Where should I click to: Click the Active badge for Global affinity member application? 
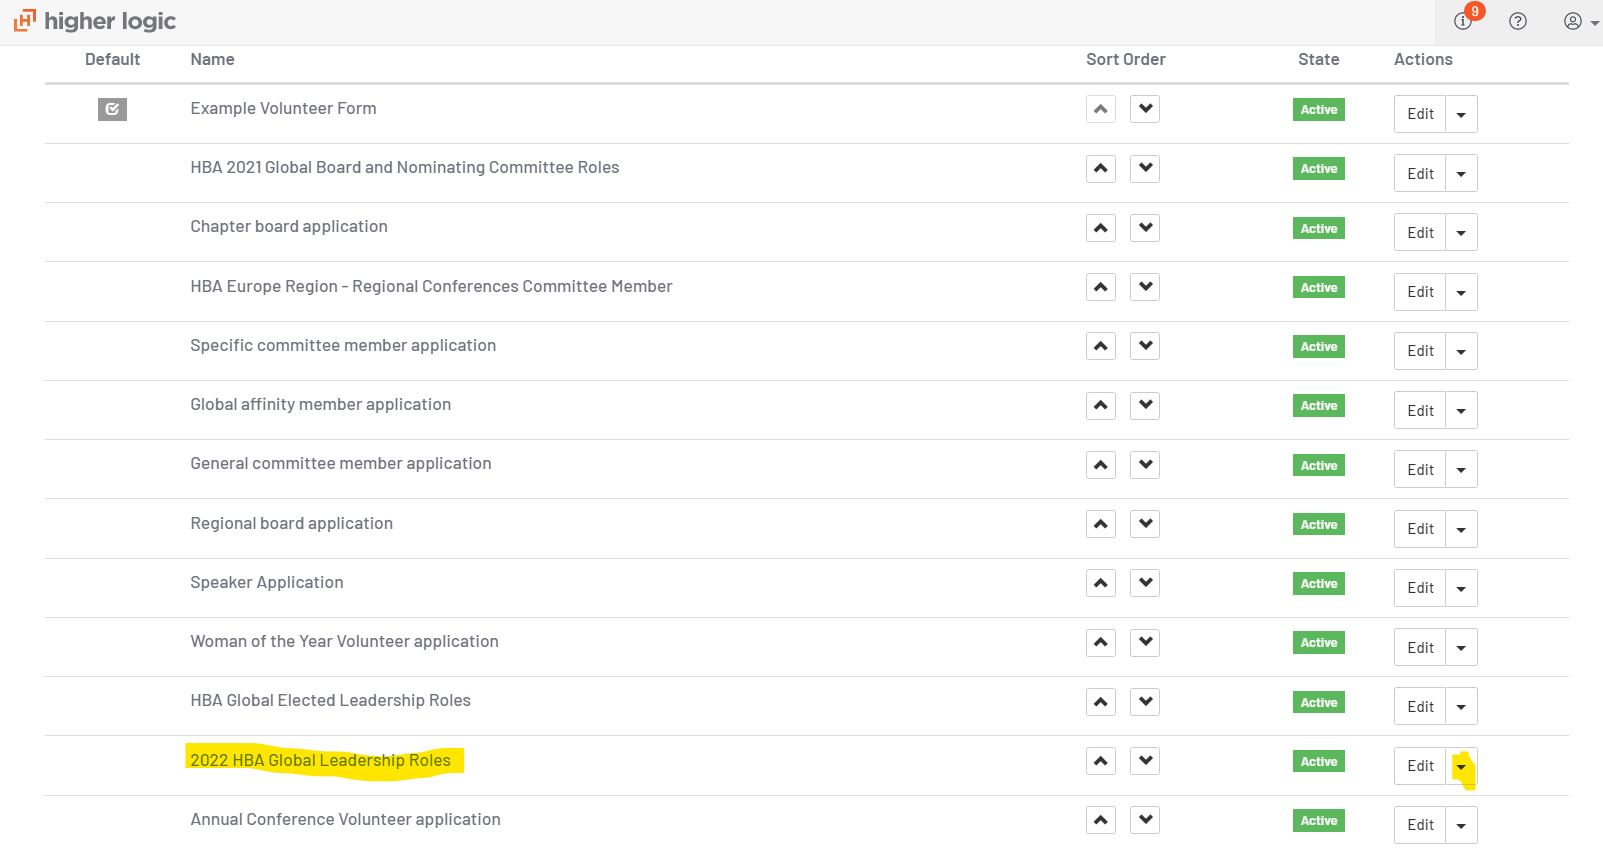[1319, 406]
